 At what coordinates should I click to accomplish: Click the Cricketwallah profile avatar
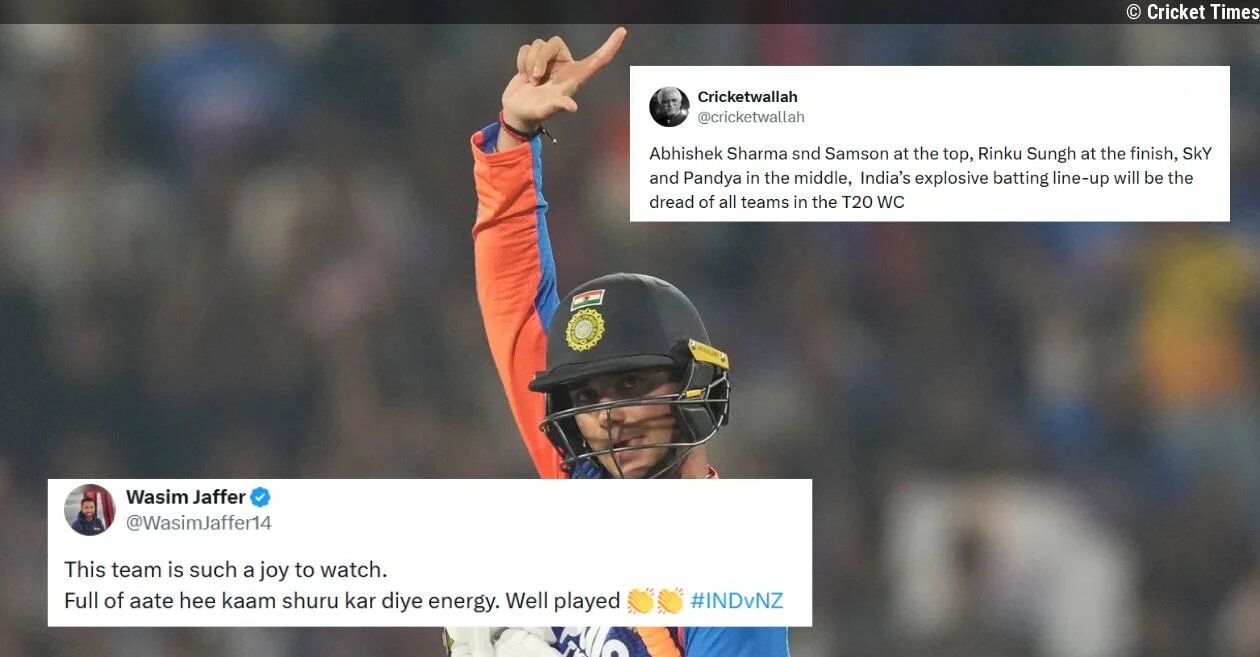point(669,107)
